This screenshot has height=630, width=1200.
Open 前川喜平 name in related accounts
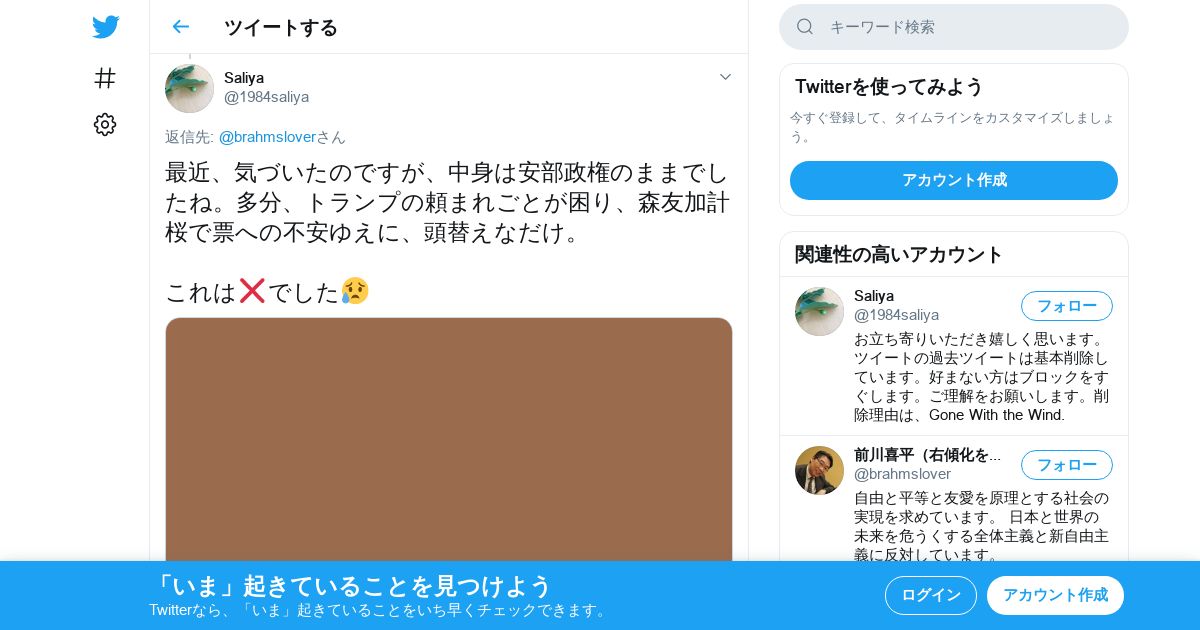927,455
